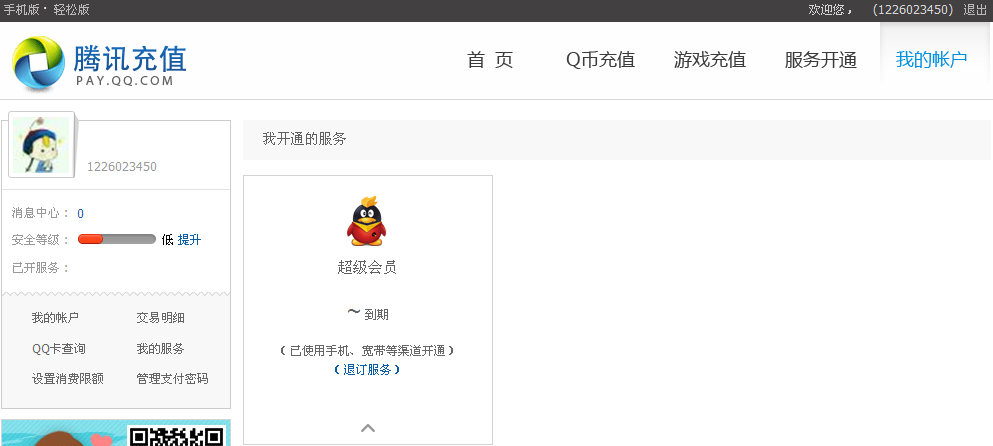Click 提升 to raise the security level

coord(189,240)
